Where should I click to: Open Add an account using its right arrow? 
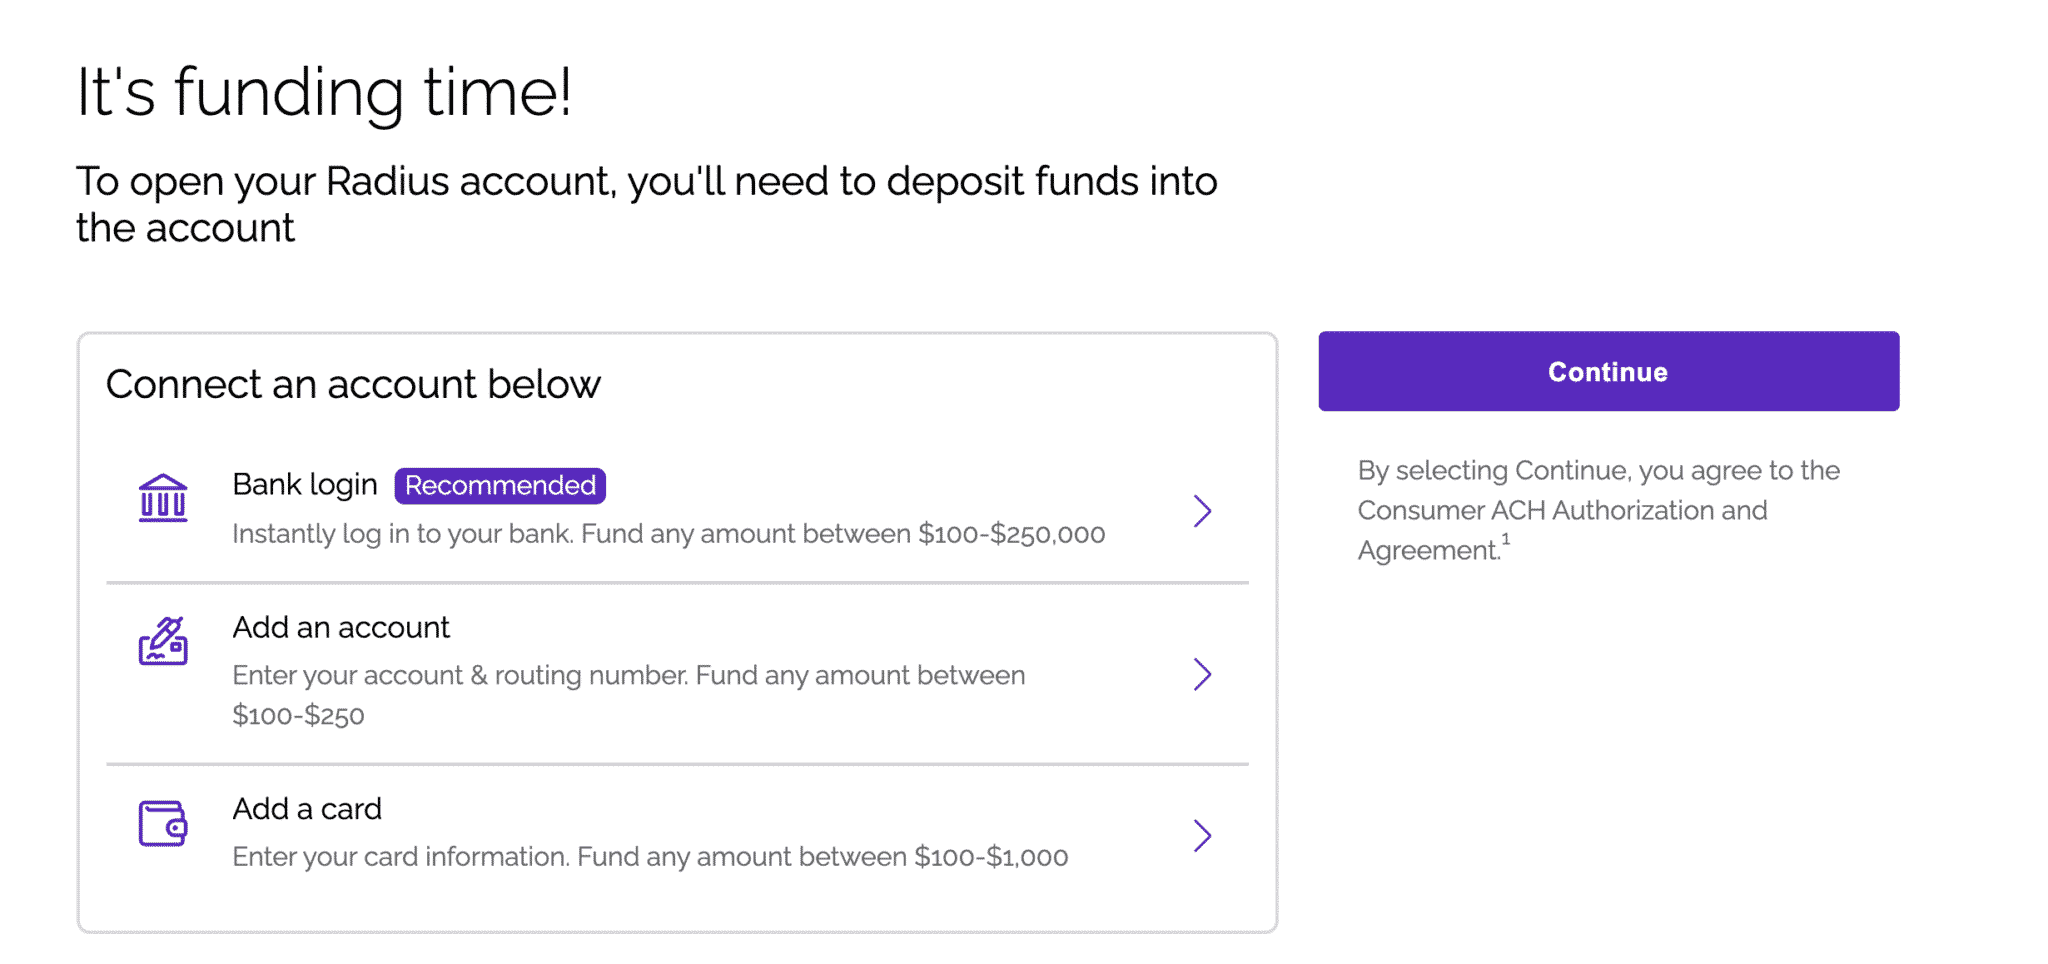(1204, 675)
